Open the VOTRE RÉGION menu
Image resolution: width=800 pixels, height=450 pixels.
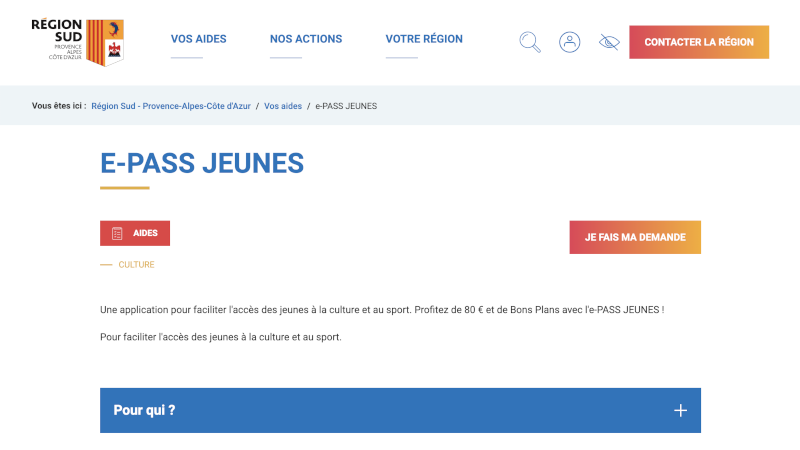coord(424,39)
